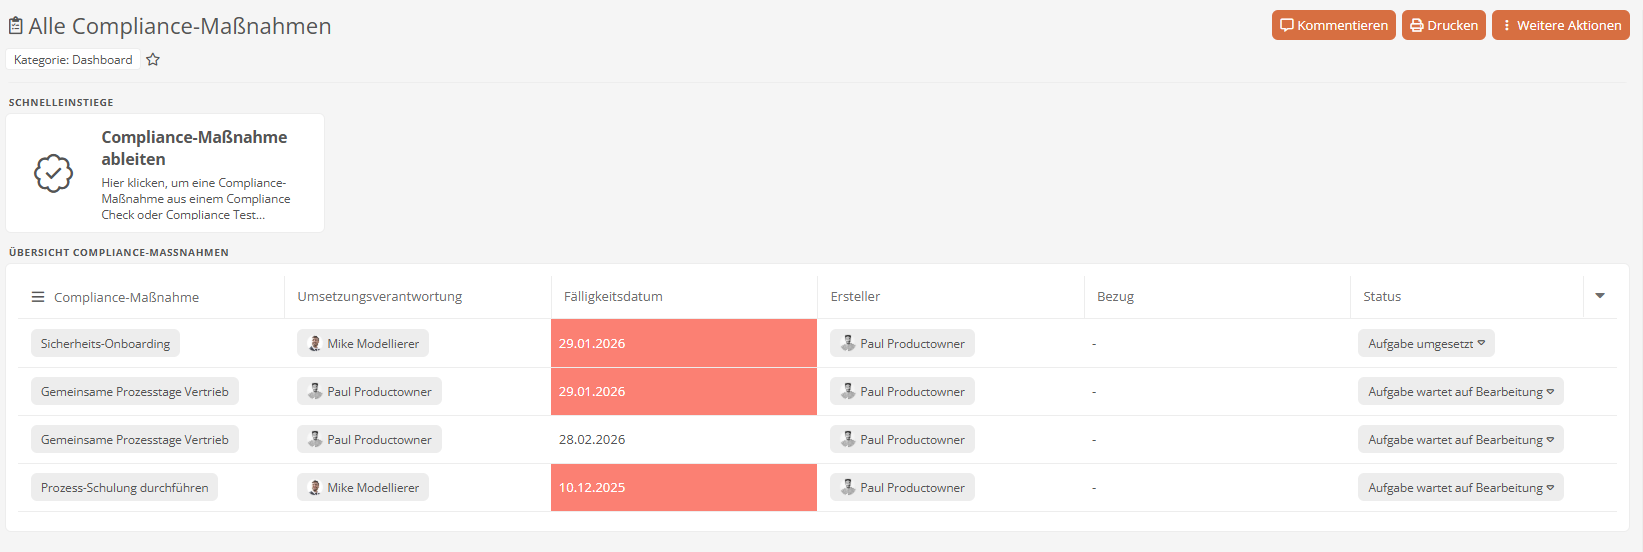This screenshot has height=552, width=1643.
Task: Open status dropdown for the 28.02.2026 row
Action: [x=1460, y=440]
